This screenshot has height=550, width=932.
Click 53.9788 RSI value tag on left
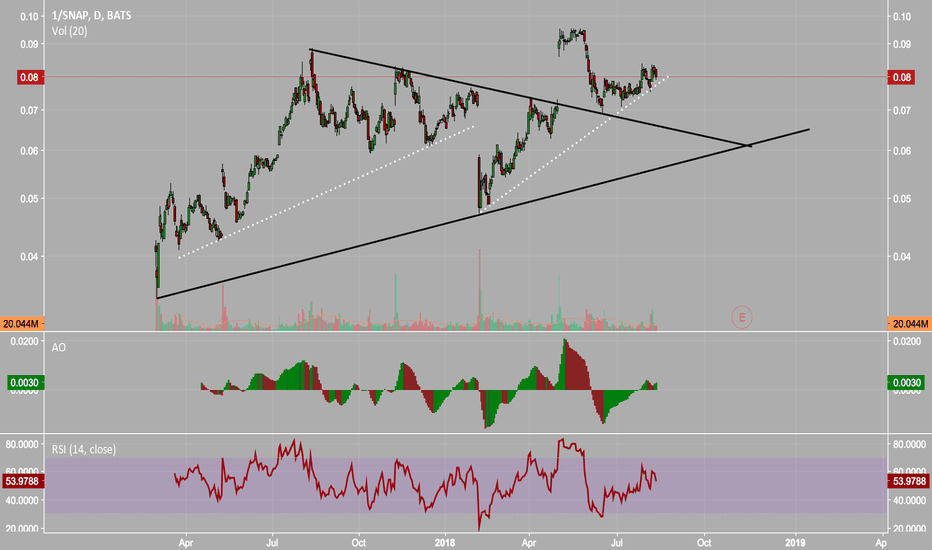[x=24, y=481]
